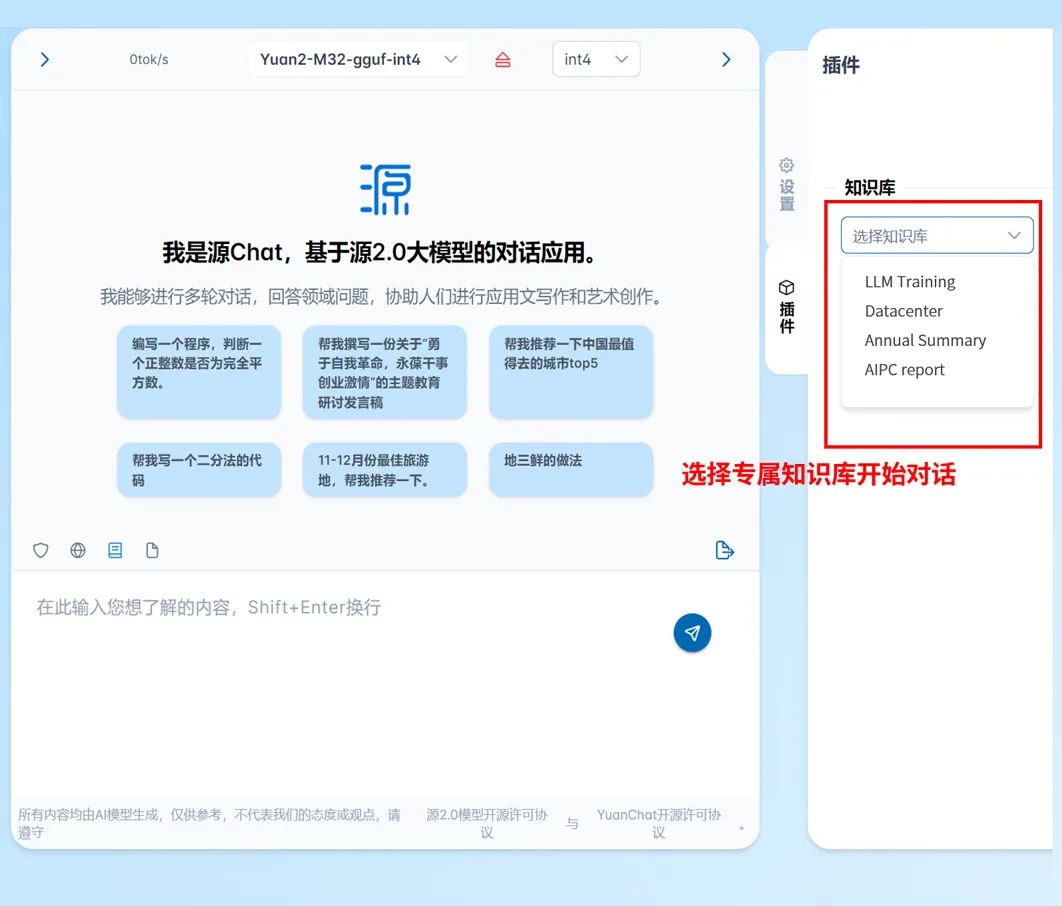
Task: Click the 地三鲜的做法 prompt card
Action: coord(570,469)
